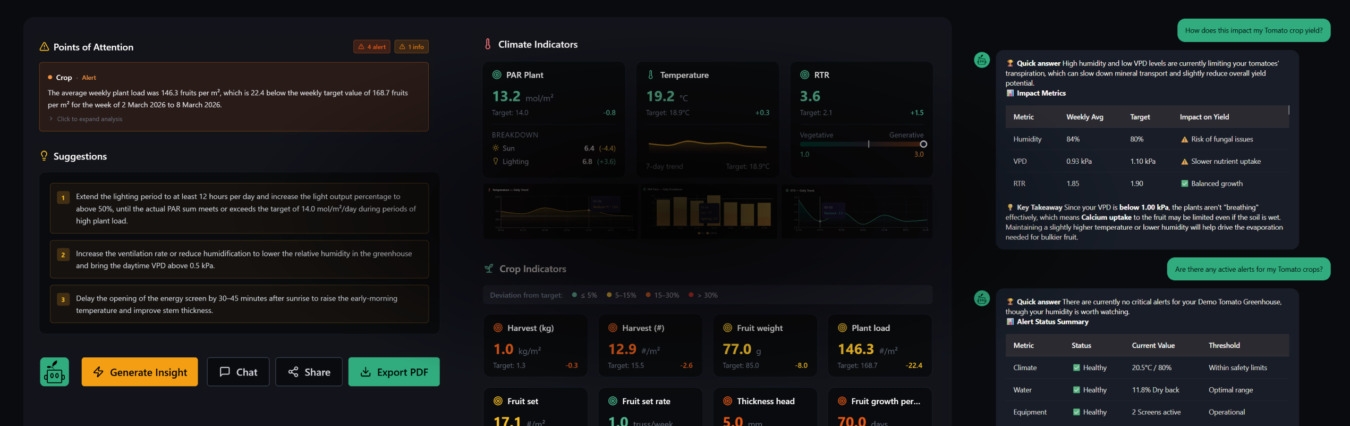1350x426 pixels.
Task: Click the Suggestions lightbulb icon
Action: click(x=44, y=157)
